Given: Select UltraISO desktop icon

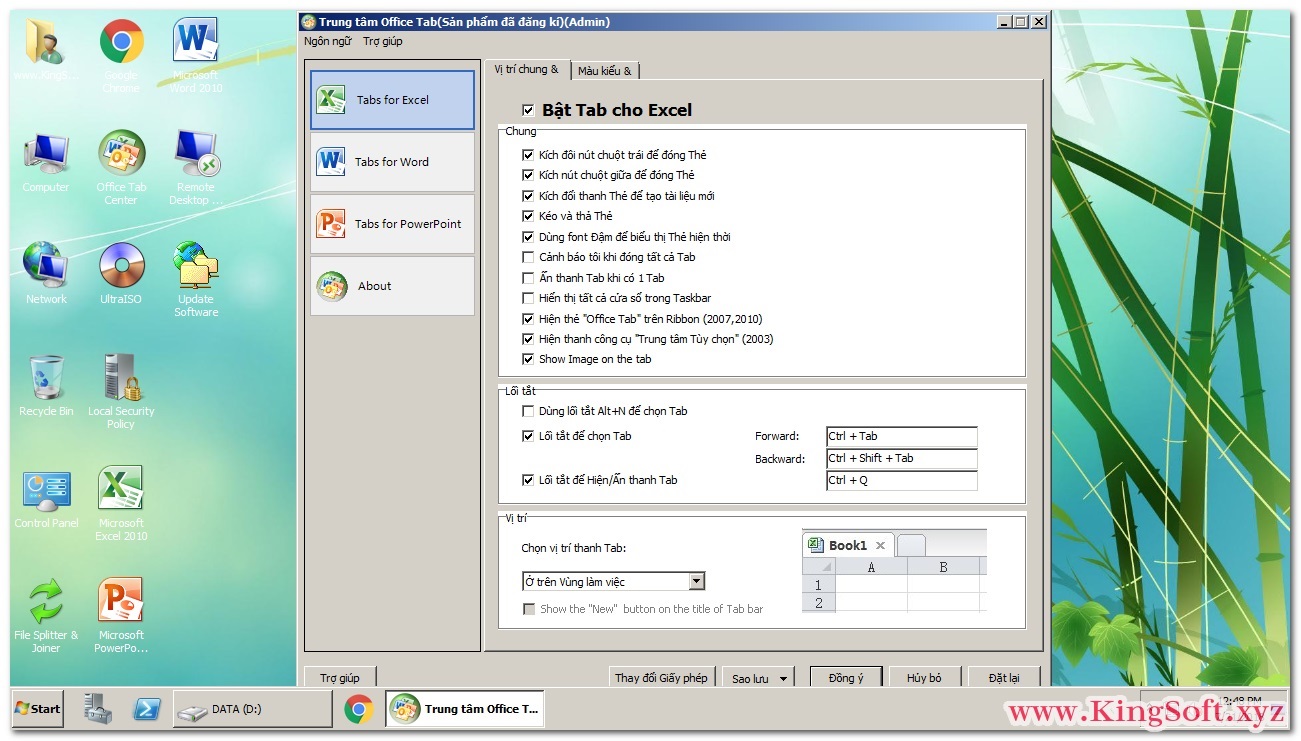Looking at the screenshot, I should (x=121, y=273).
